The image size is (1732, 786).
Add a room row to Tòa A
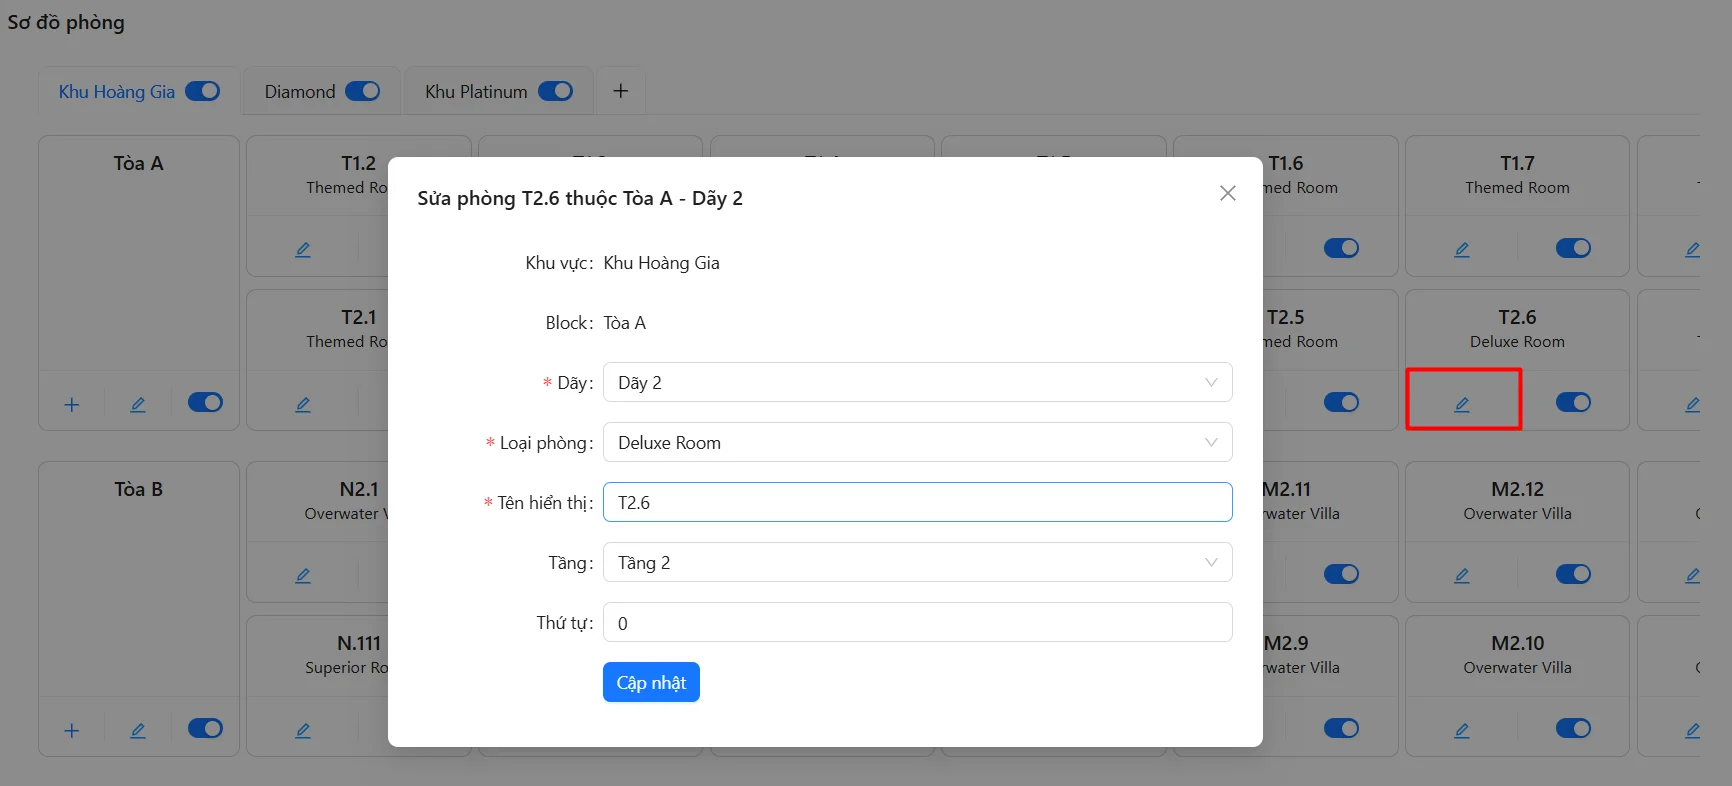(x=72, y=404)
